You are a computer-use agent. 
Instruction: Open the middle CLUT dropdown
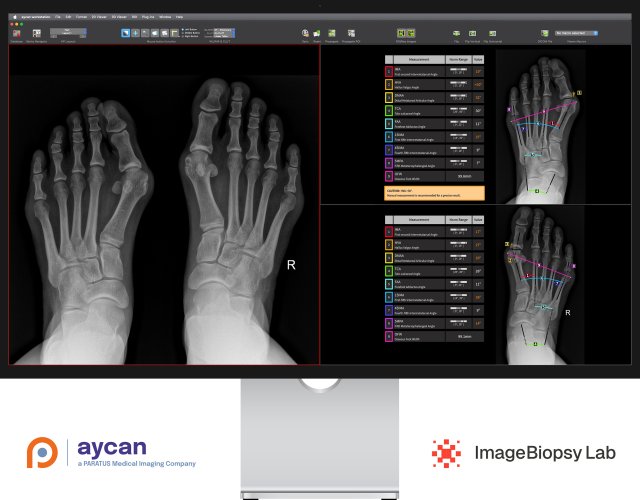coord(224,33)
